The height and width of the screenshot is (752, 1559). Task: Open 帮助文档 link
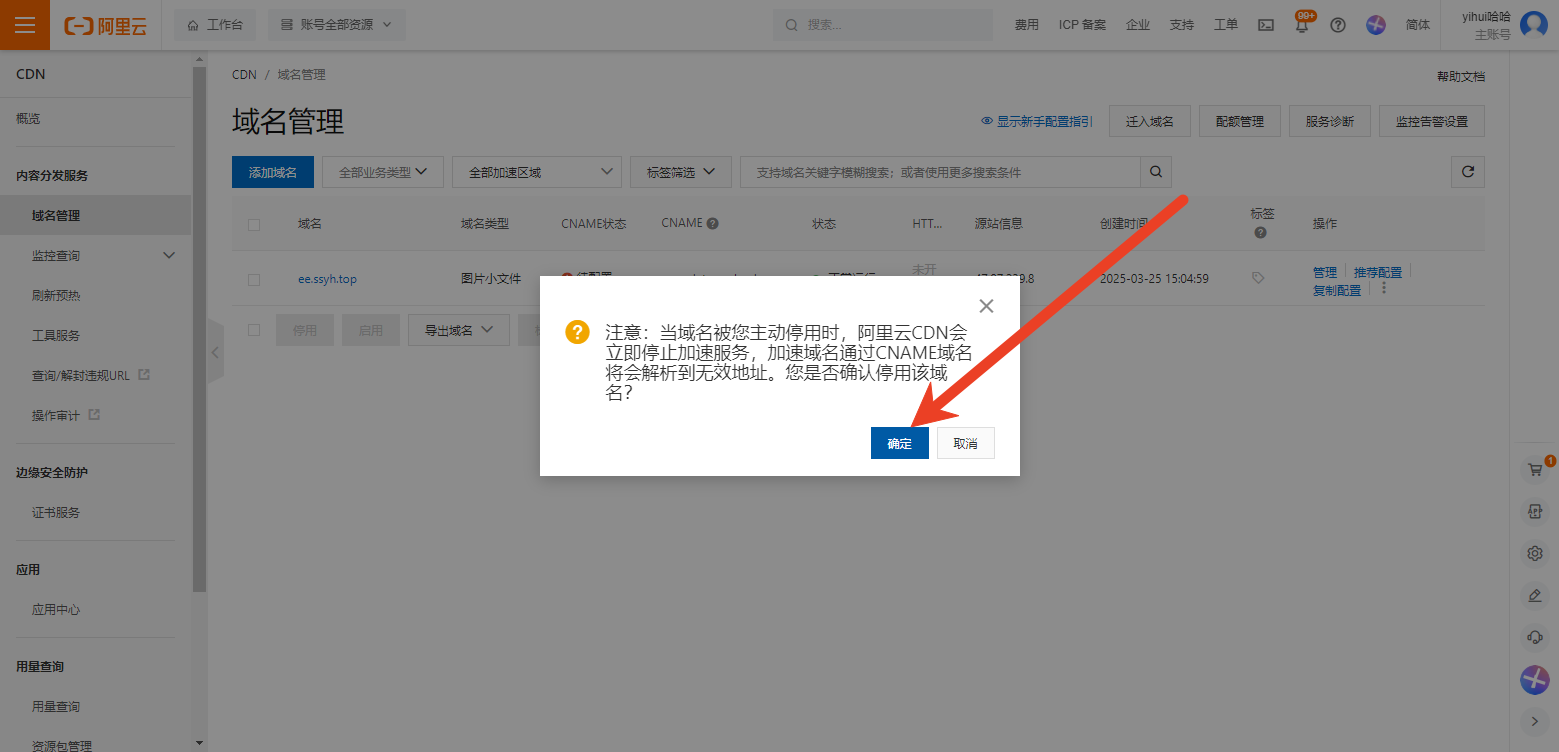coord(1460,77)
